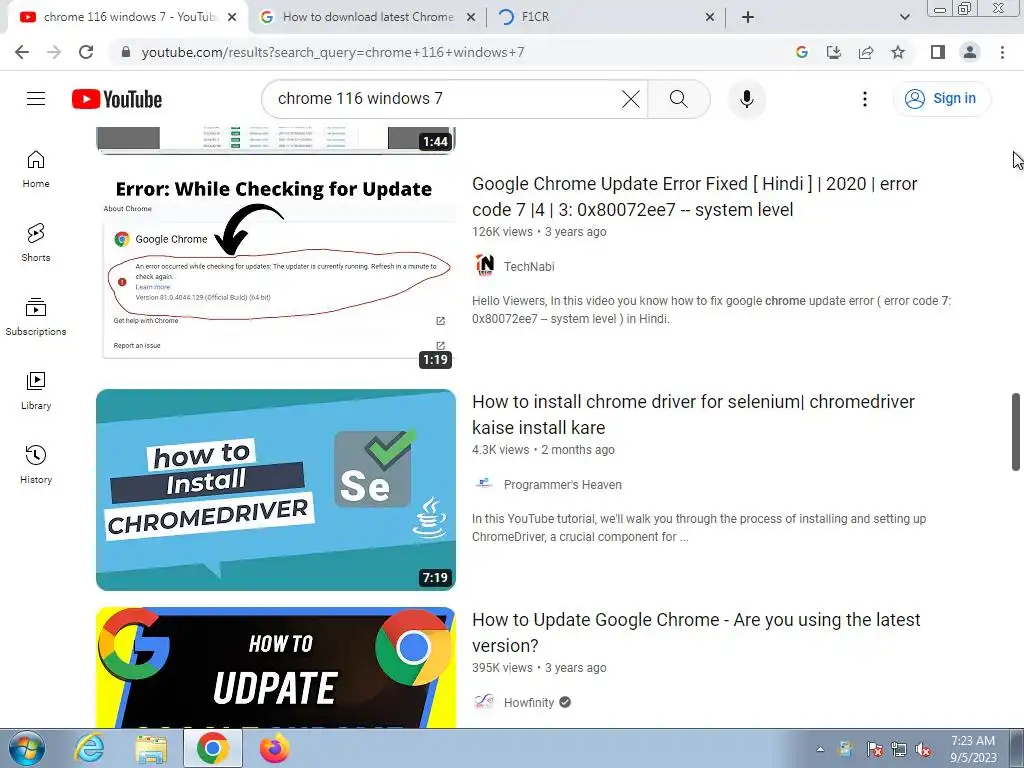Open Subscriptions in sidebar
Screen dimensions: 1024x768
(x=36, y=317)
